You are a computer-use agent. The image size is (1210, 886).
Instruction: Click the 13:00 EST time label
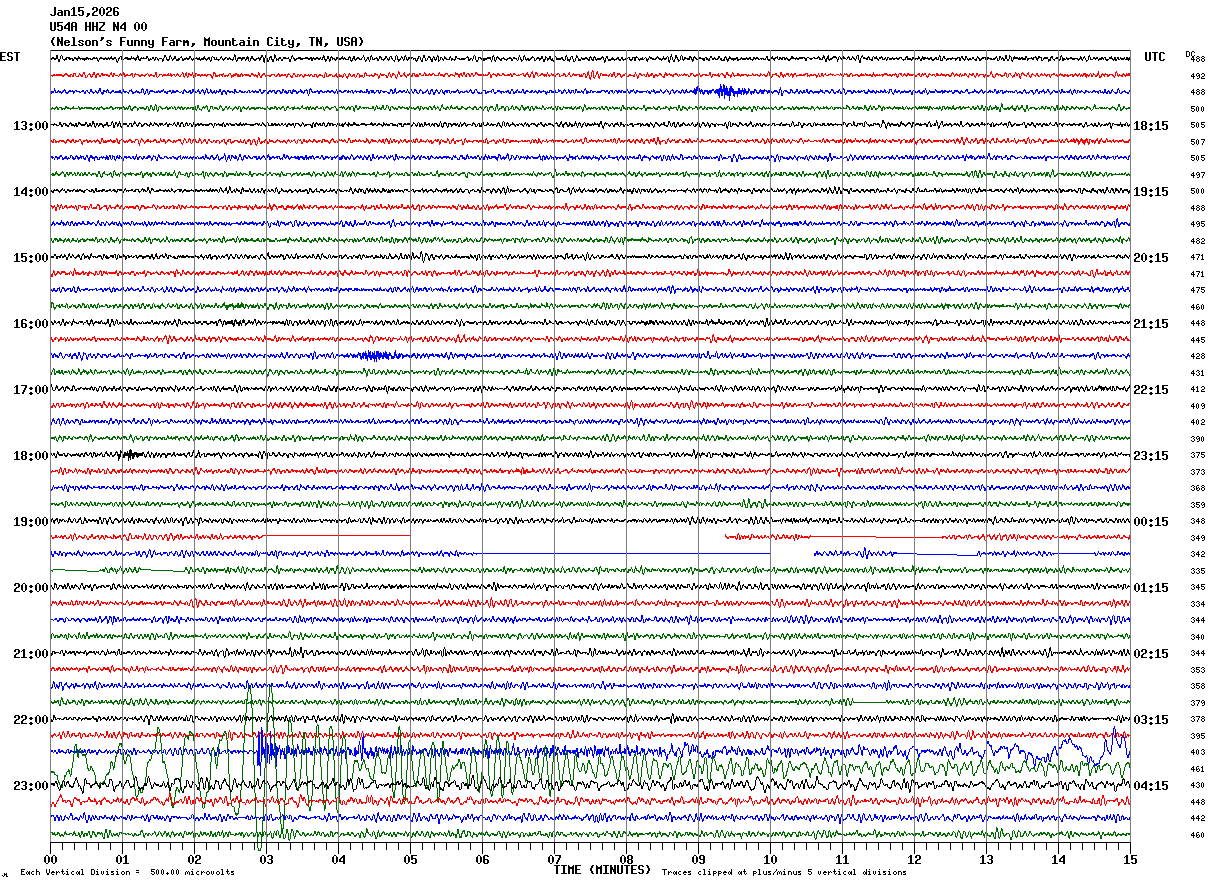[30, 126]
